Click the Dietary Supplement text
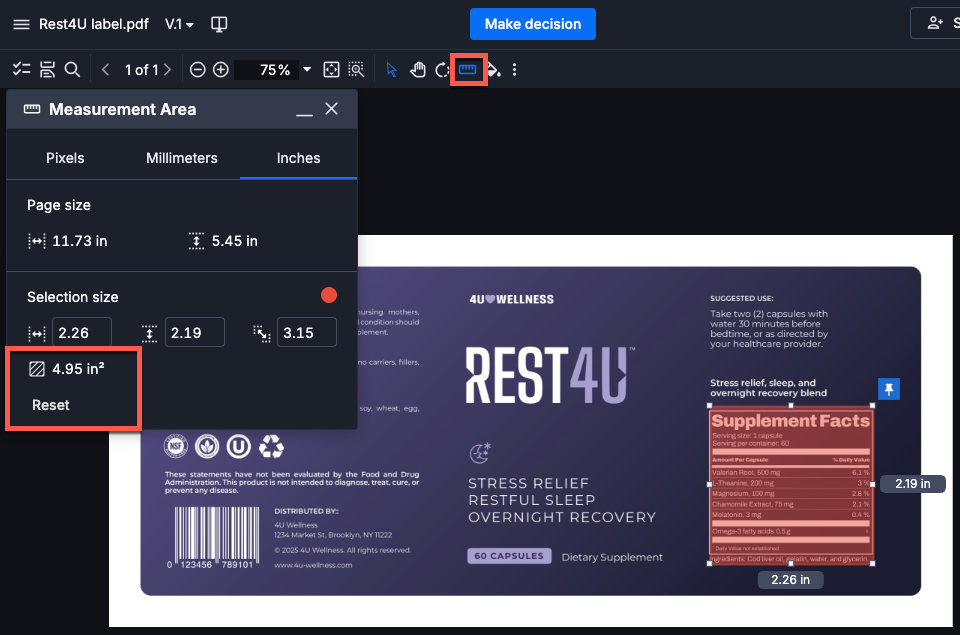Image resolution: width=960 pixels, height=635 pixels. 612,557
